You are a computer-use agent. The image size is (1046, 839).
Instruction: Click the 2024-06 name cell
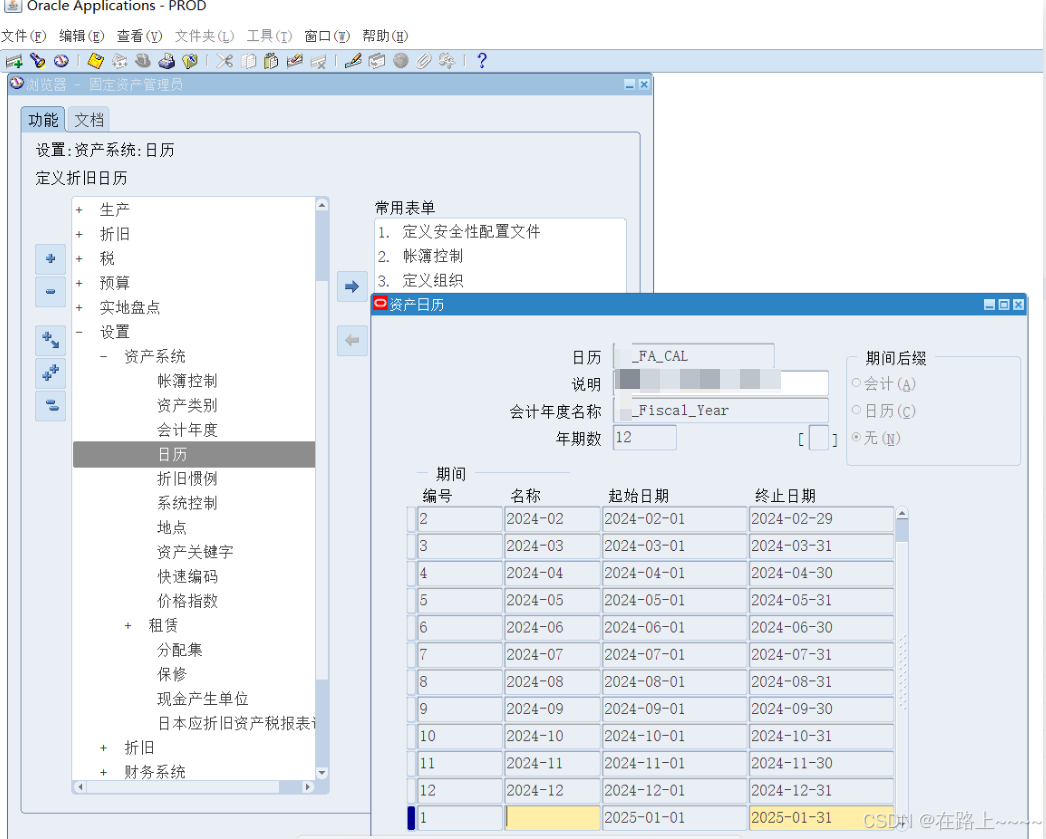(552, 628)
